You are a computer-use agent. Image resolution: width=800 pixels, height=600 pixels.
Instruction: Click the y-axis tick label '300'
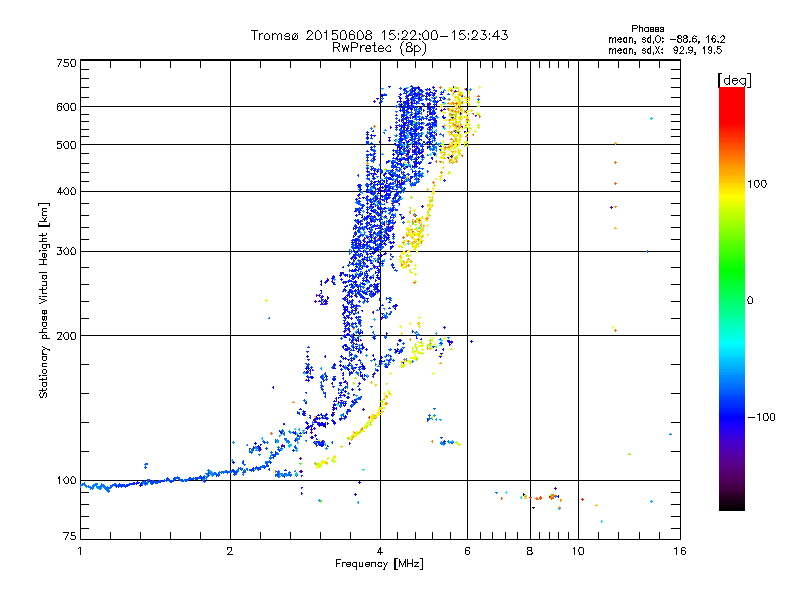tap(66, 252)
